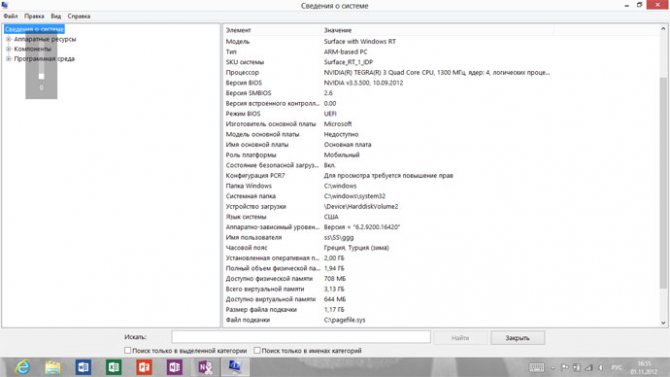The height and width of the screenshot is (377, 670).
Task: Open Internet Explorer from the taskbar
Action: pyautogui.click(x=22, y=367)
